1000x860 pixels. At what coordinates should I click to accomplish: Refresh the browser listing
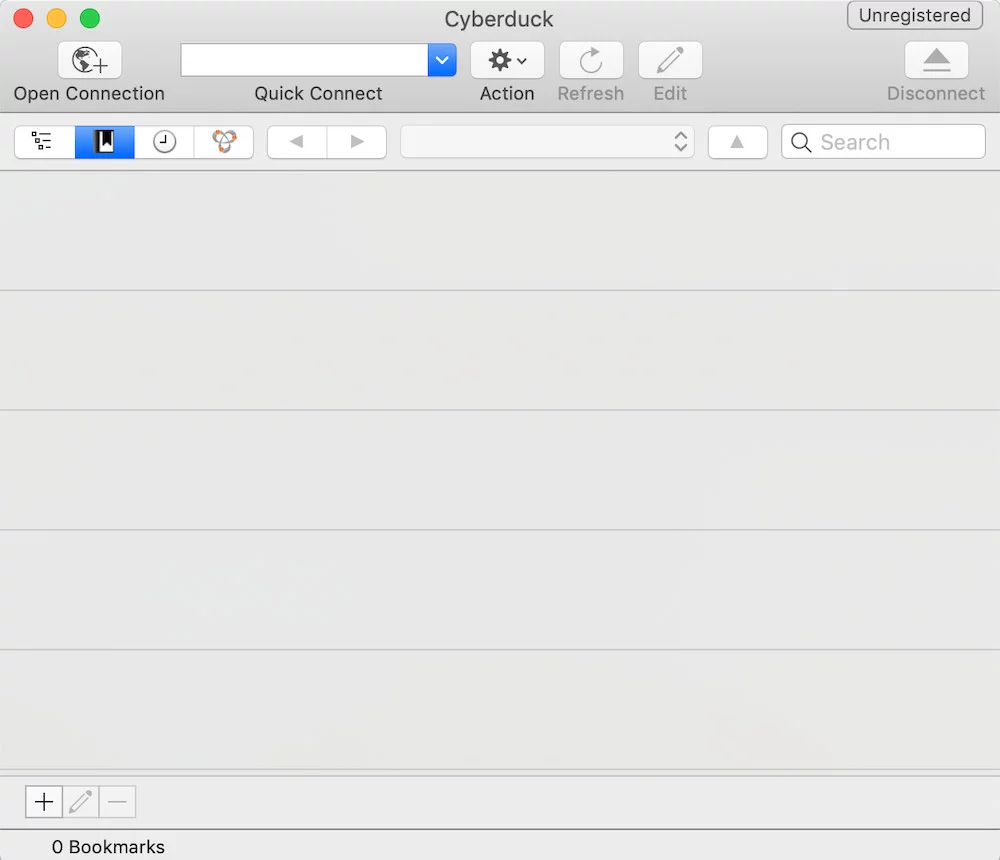[x=591, y=60]
